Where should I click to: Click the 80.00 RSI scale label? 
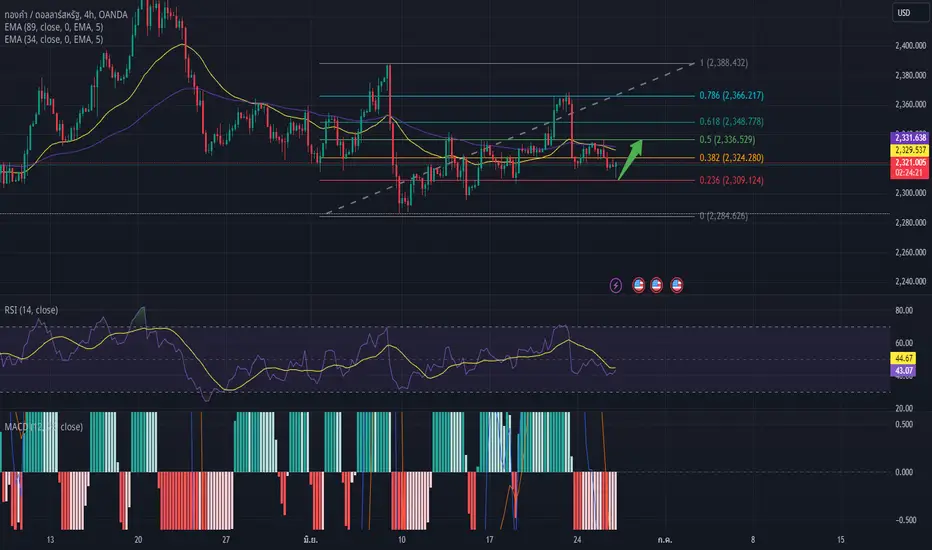pos(903,310)
